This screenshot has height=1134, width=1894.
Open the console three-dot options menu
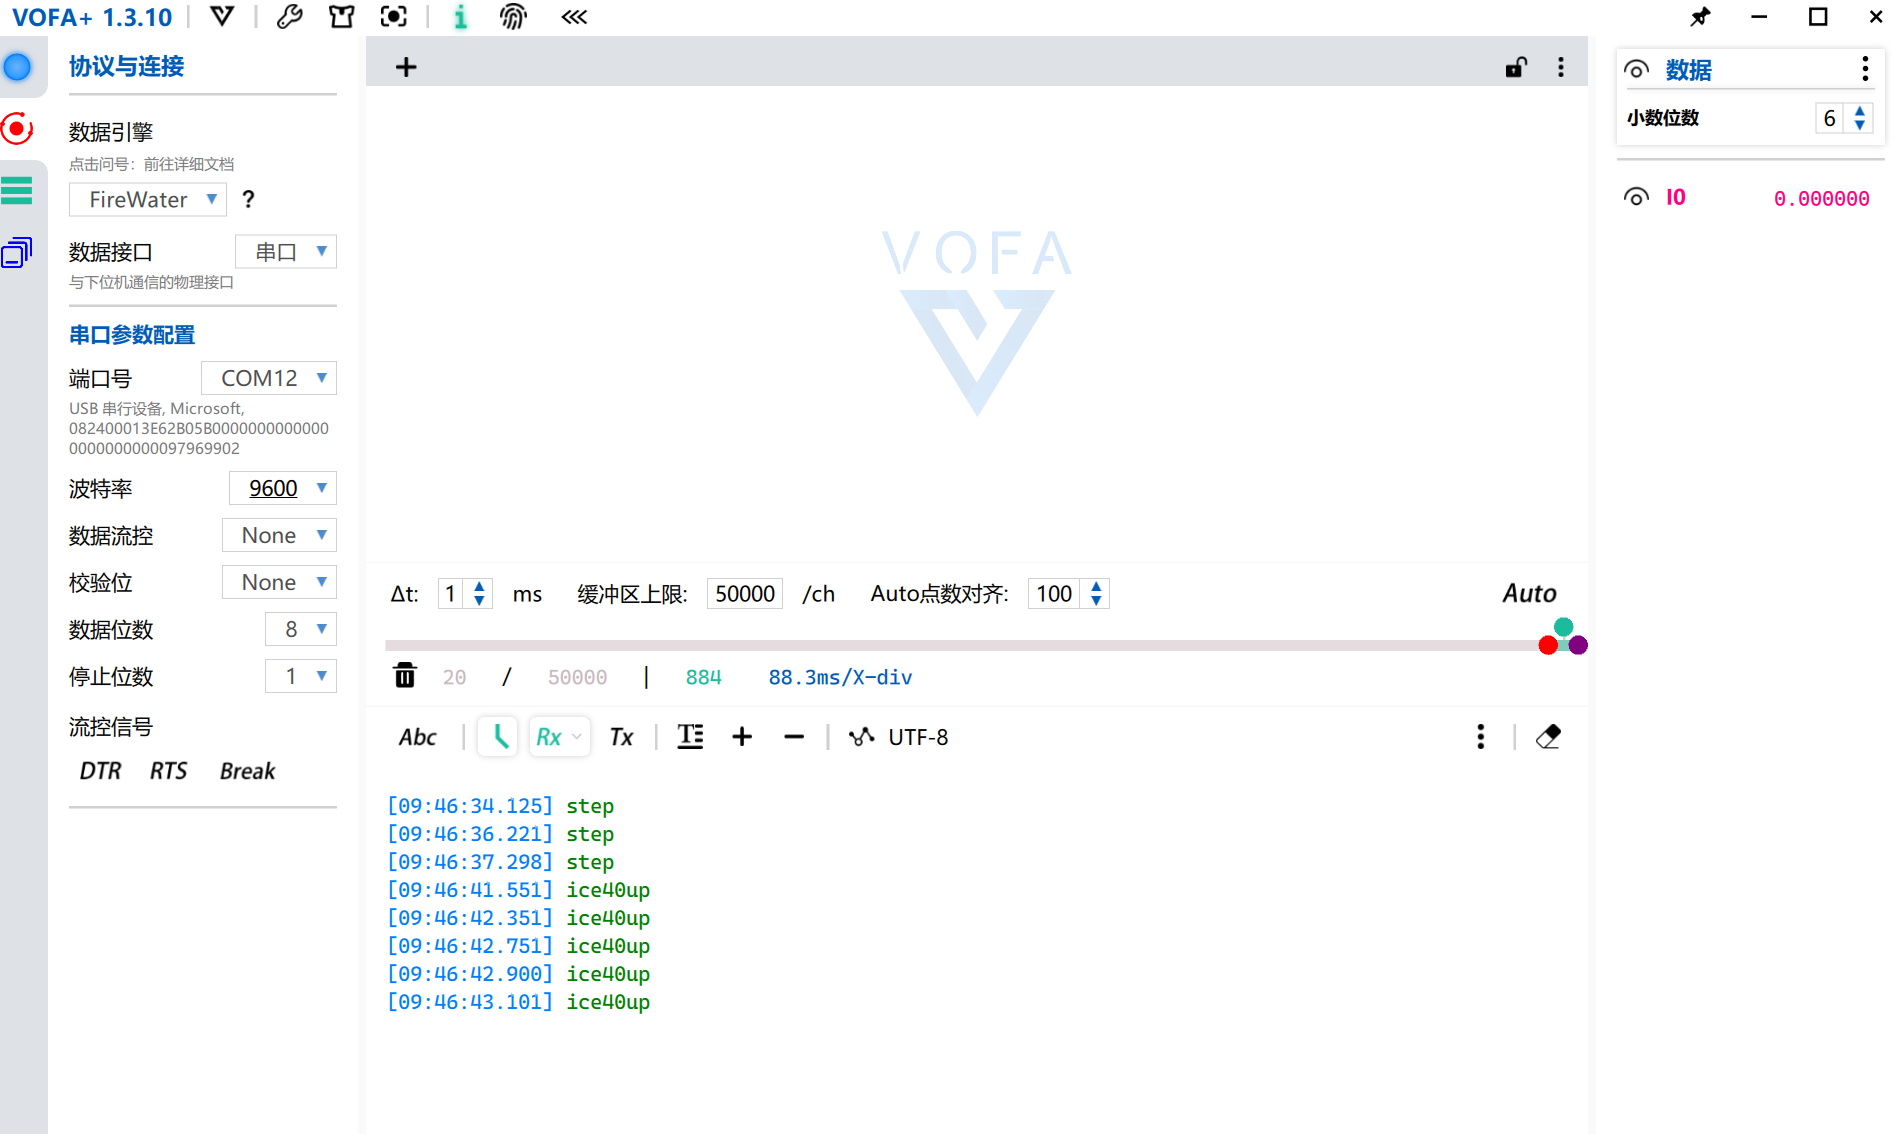pyautogui.click(x=1481, y=737)
